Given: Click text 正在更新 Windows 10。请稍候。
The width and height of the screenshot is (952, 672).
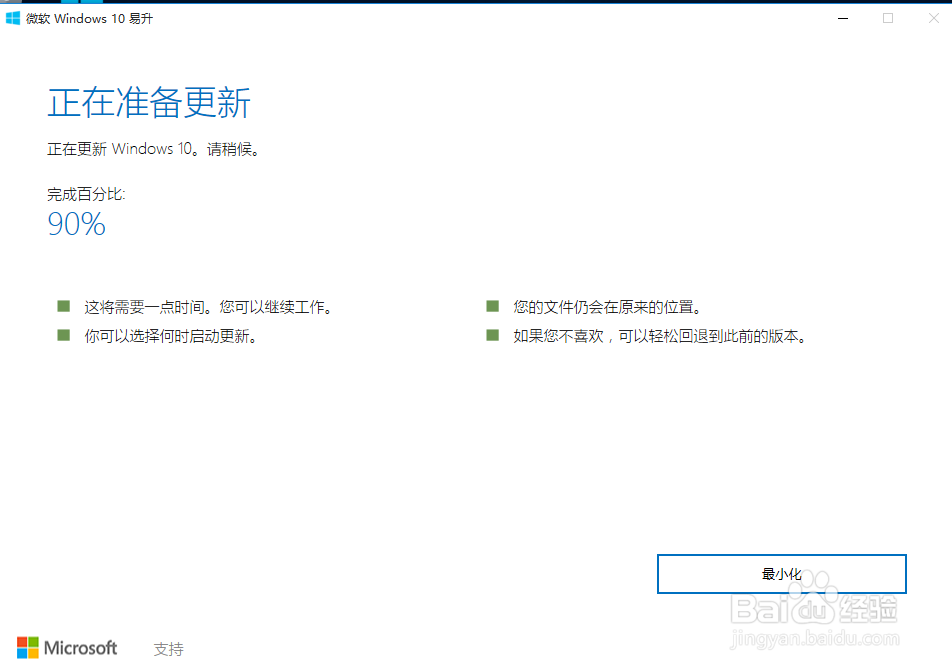Looking at the screenshot, I should pos(154,149).
